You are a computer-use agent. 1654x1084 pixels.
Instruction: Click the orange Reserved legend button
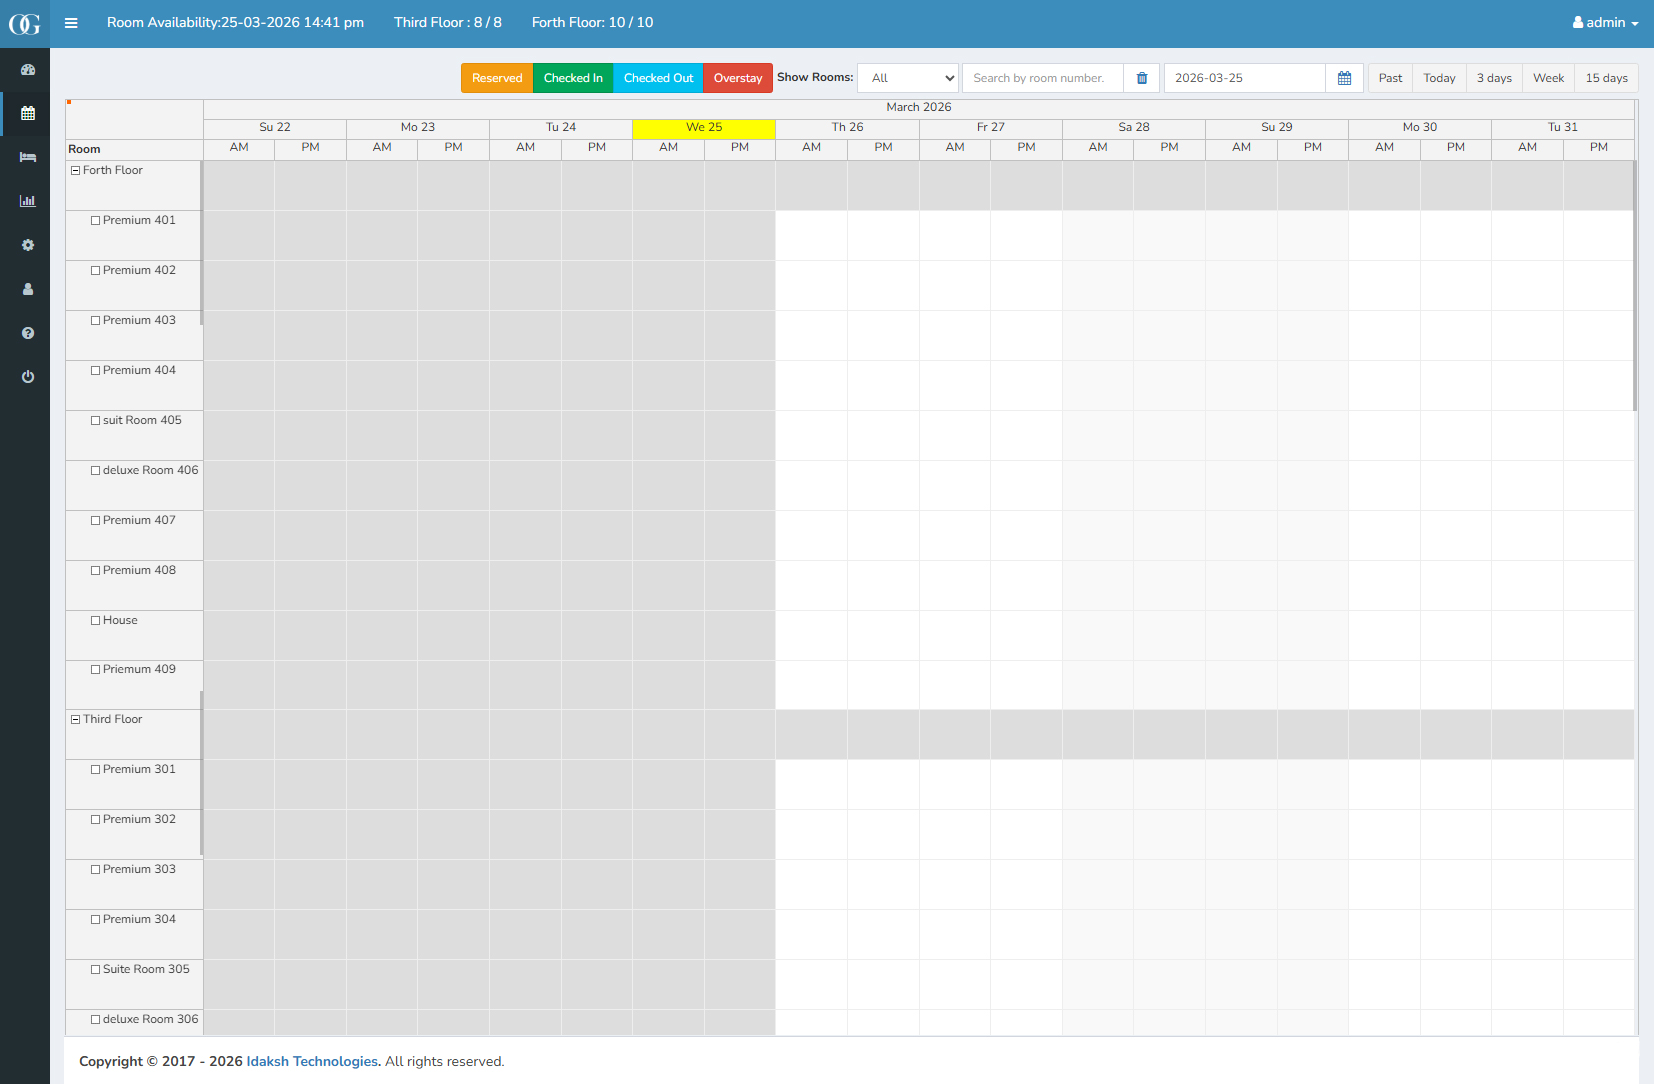click(x=497, y=78)
